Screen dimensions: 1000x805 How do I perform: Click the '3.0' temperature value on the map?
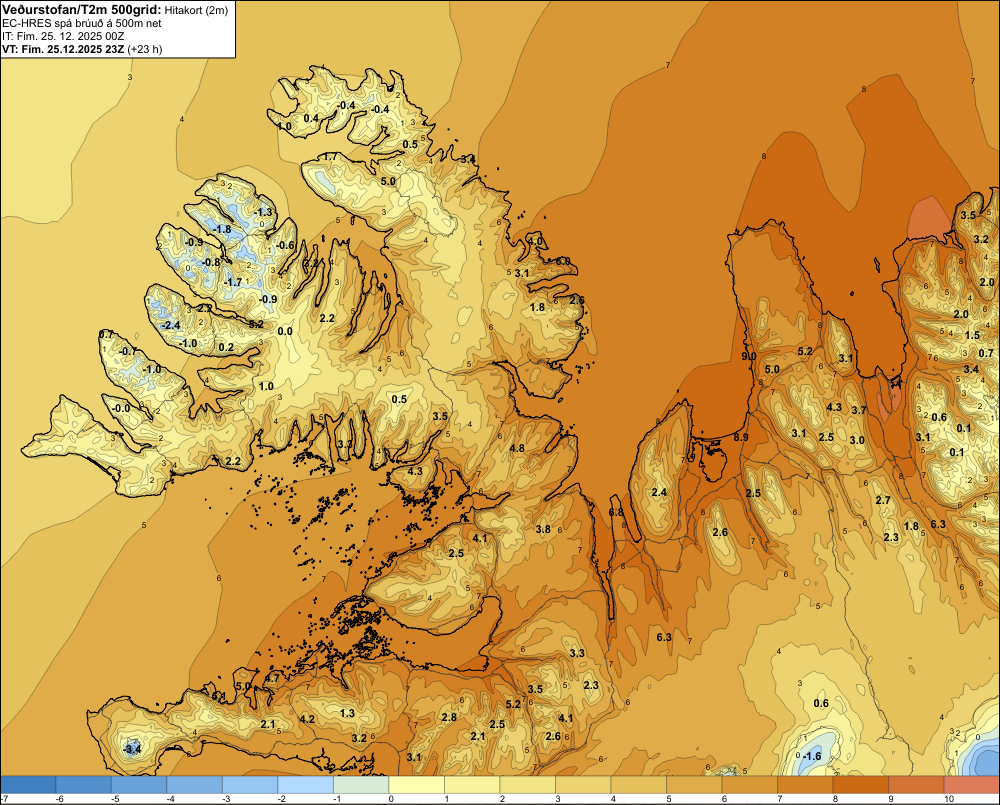[x=857, y=440]
